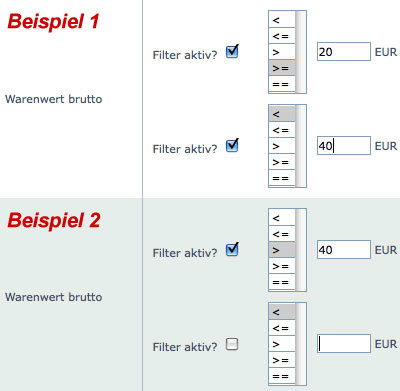Image resolution: width=400 pixels, height=391 pixels.
Task: Enable the unchecked Filter aktiv checkbox
Action: pos(232,344)
